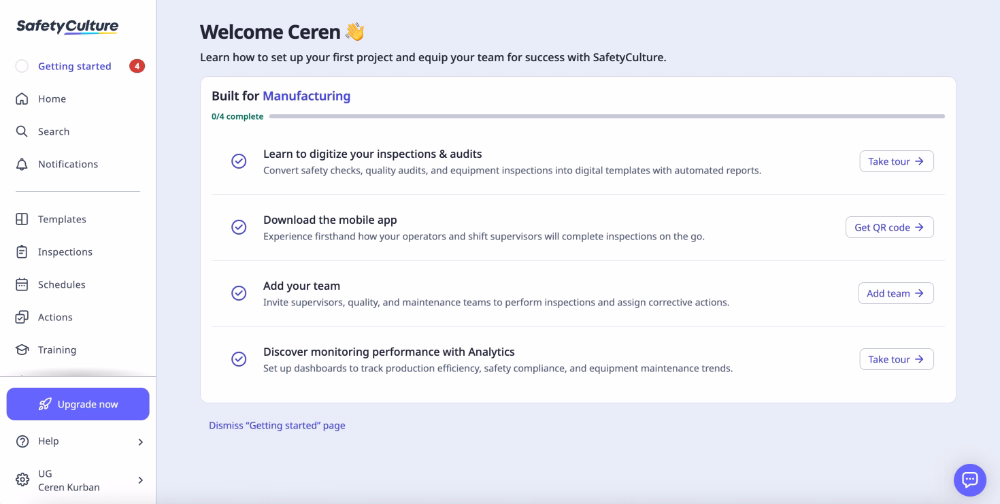Click the Upgrade now button
Image resolution: width=1000 pixels, height=504 pixels.
(x=78, y=404)
